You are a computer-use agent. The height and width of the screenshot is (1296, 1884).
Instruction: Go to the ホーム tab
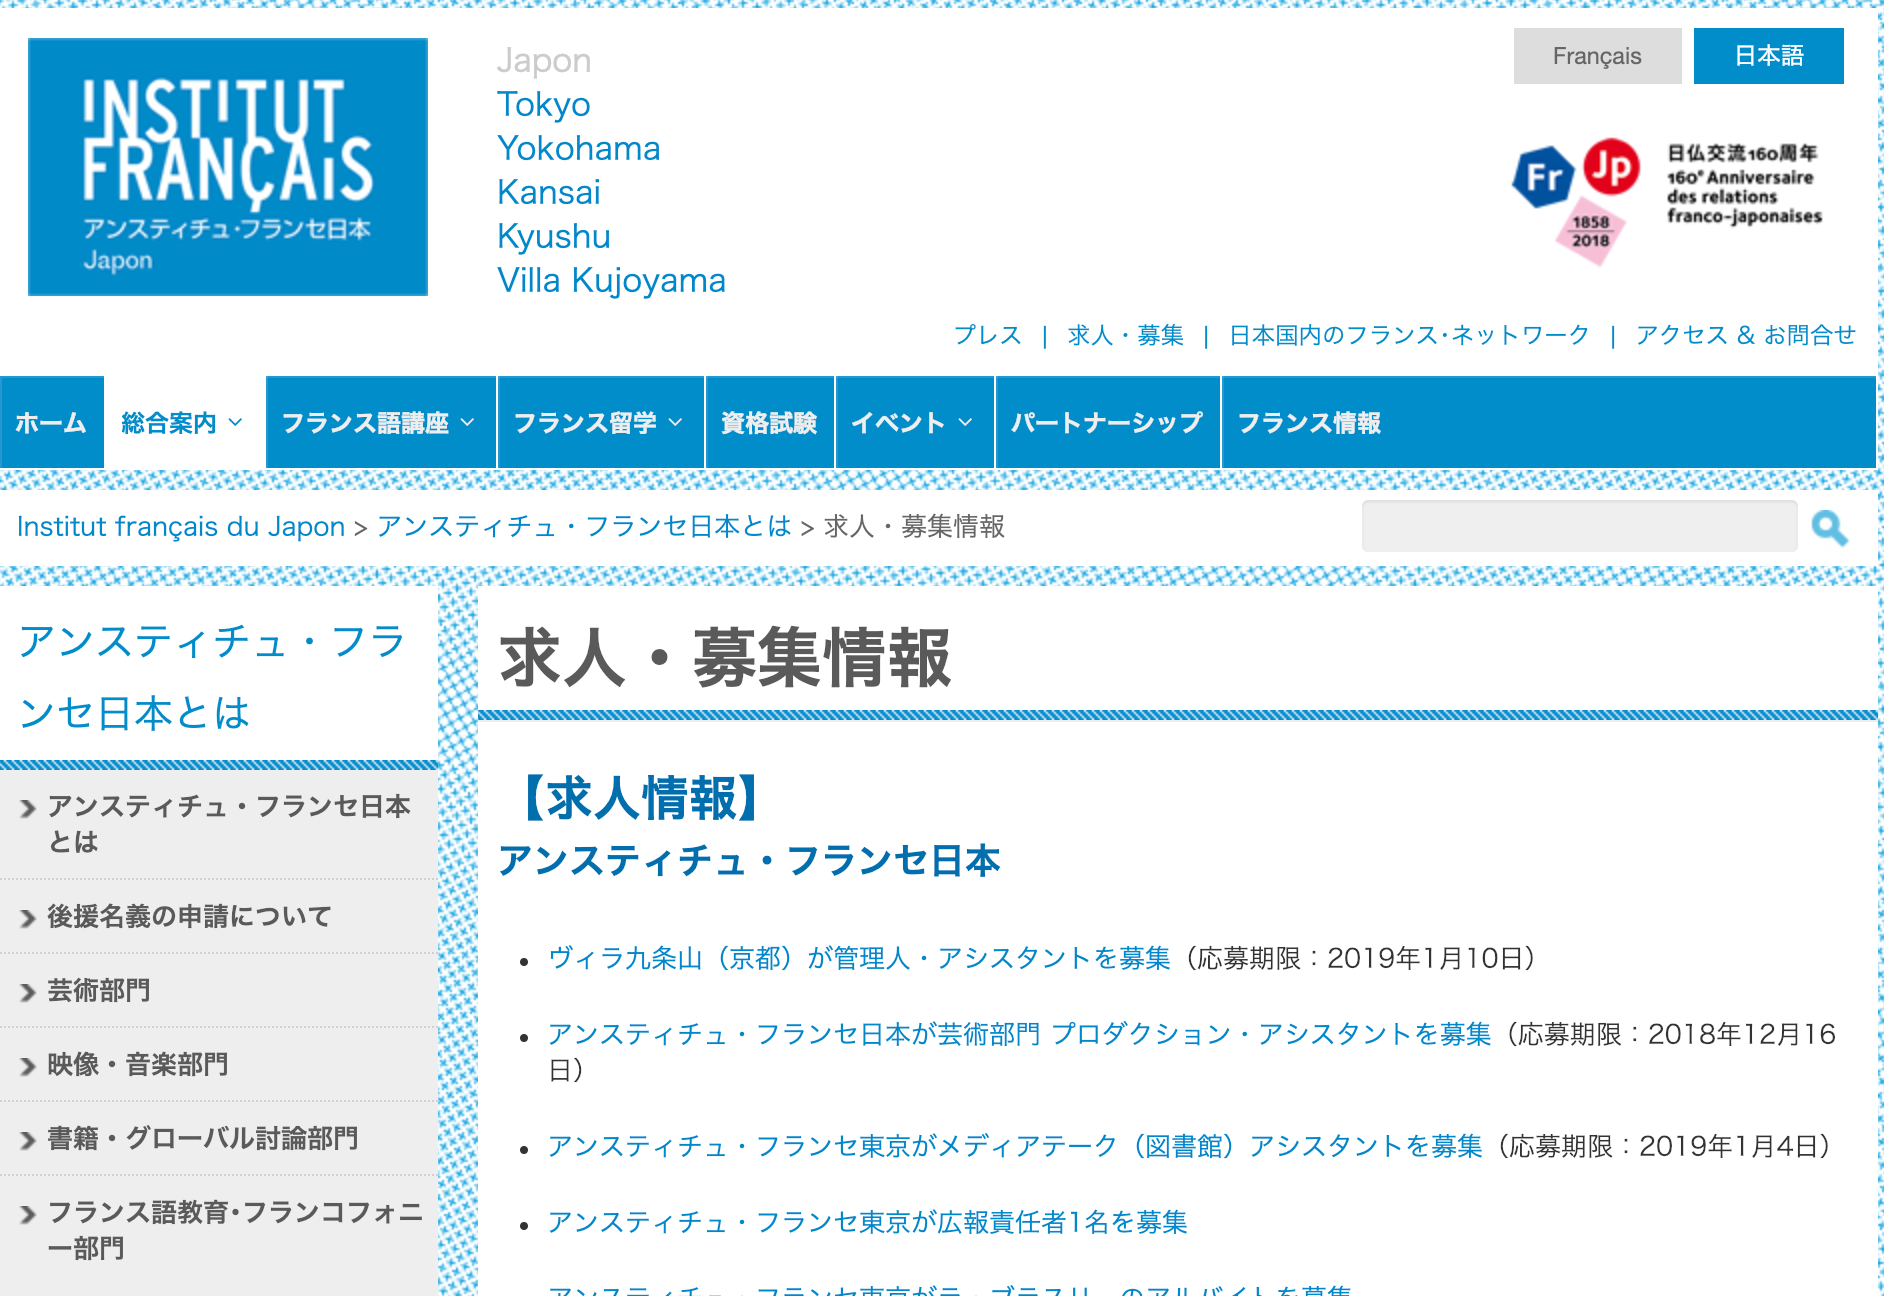click(x=51, y=423)
